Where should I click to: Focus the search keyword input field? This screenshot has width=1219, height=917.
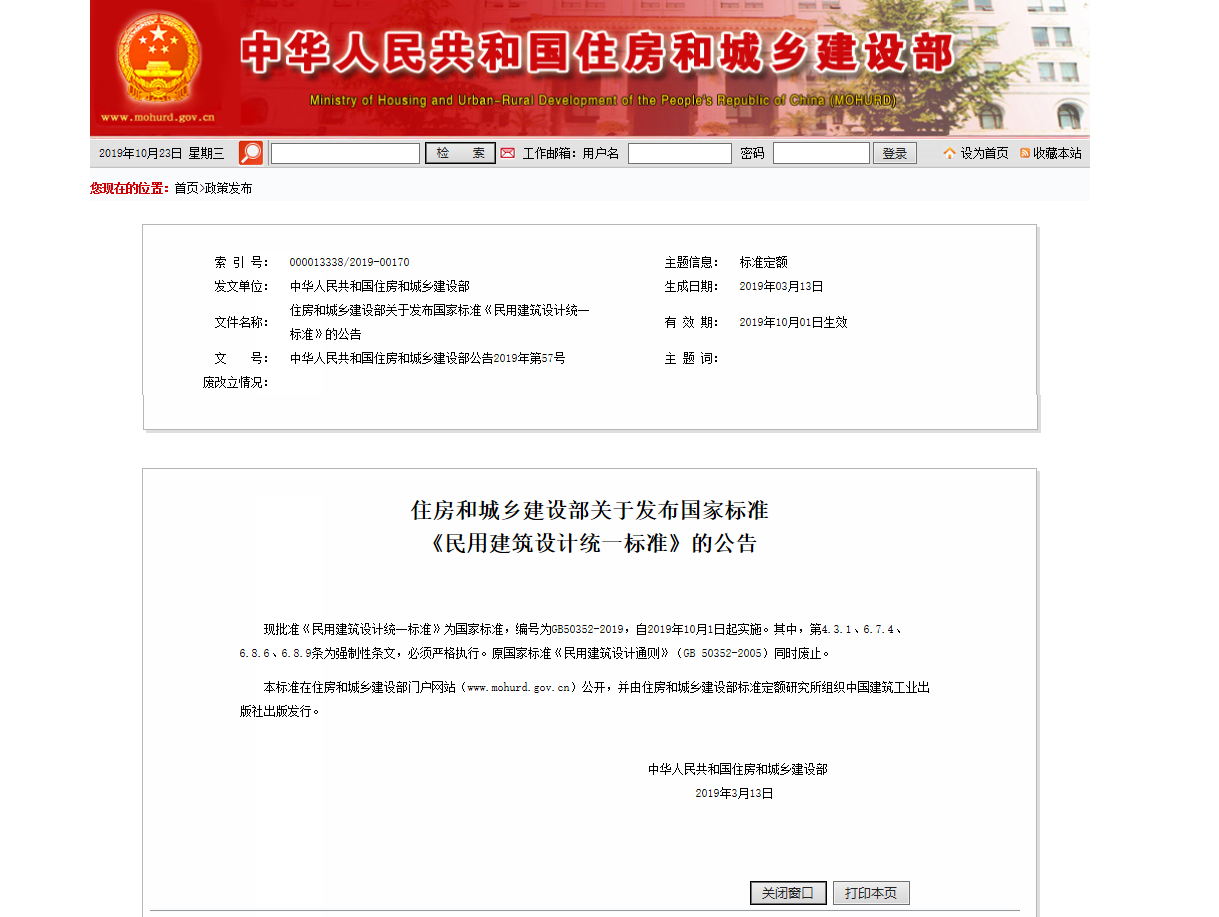345,153
